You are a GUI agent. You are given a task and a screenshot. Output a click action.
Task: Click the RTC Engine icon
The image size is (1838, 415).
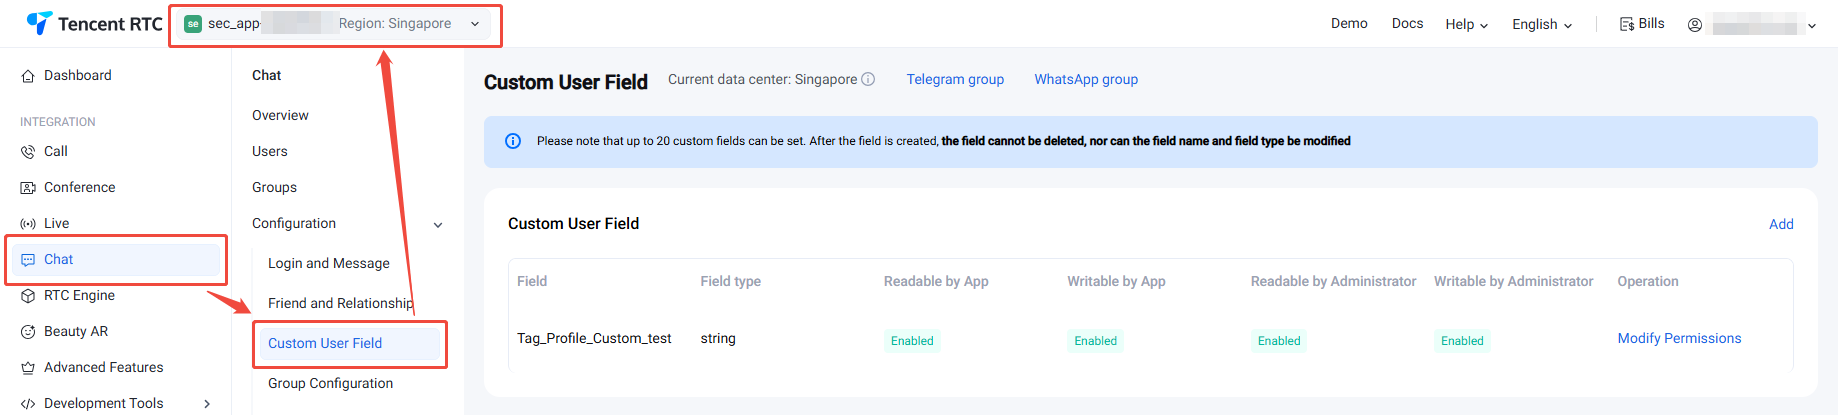(x=28, y=296)
